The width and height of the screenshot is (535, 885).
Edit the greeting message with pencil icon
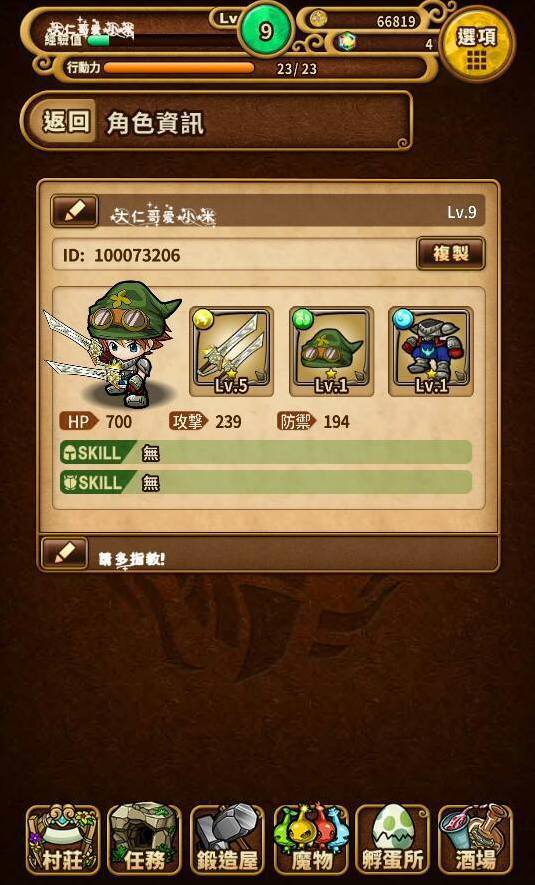point(65,553)
